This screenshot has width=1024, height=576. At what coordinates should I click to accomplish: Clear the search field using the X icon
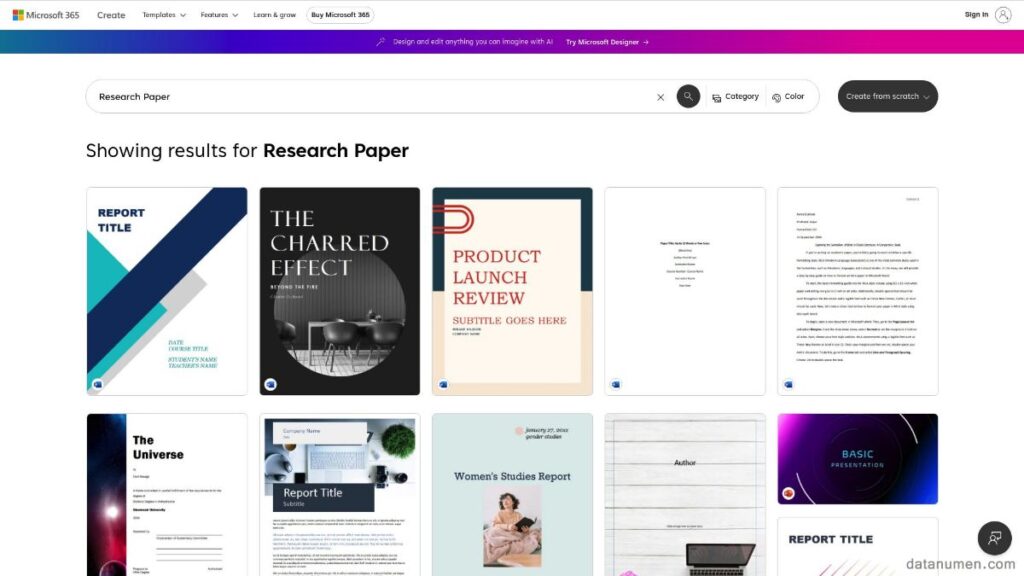click(660, 96)
